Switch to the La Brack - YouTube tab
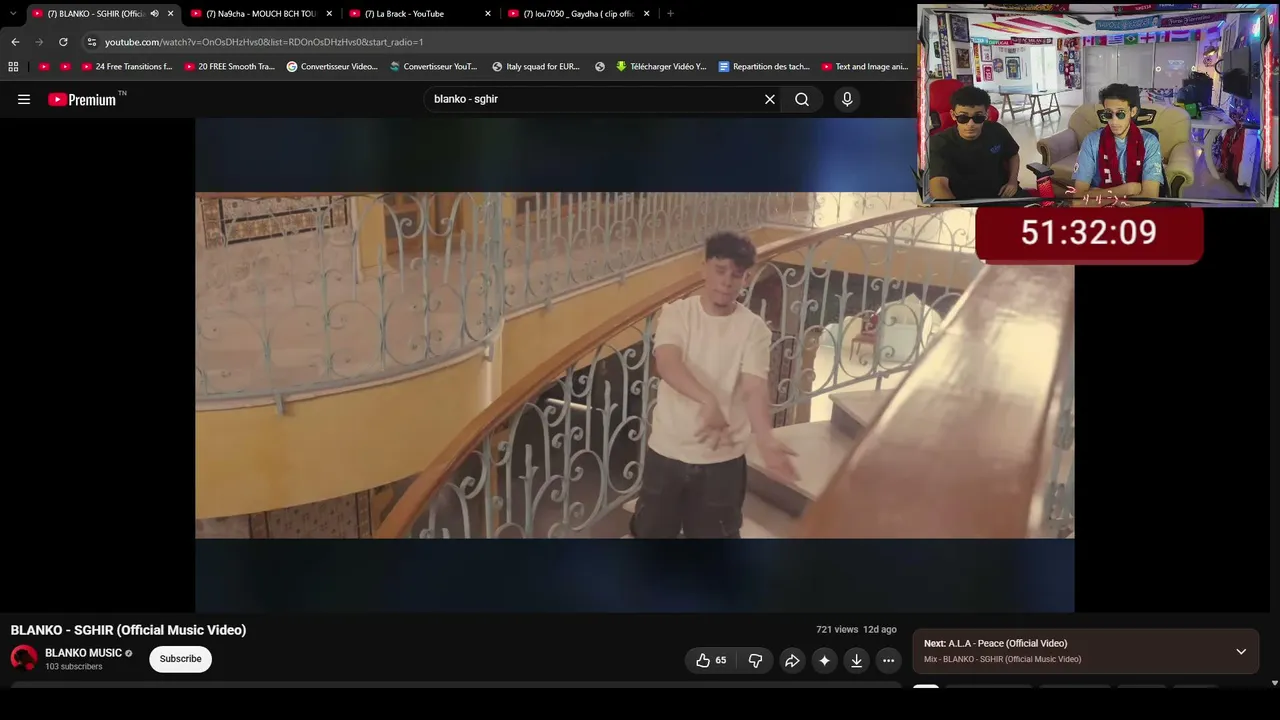The width and height of the screenshot is (1280, 720). (x=420, y=14)
